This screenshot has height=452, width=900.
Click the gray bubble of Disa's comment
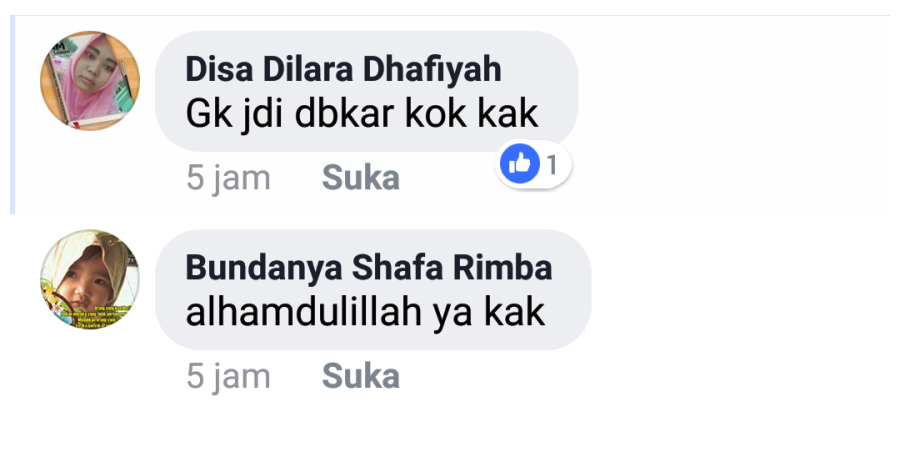[x=366, y=91]
